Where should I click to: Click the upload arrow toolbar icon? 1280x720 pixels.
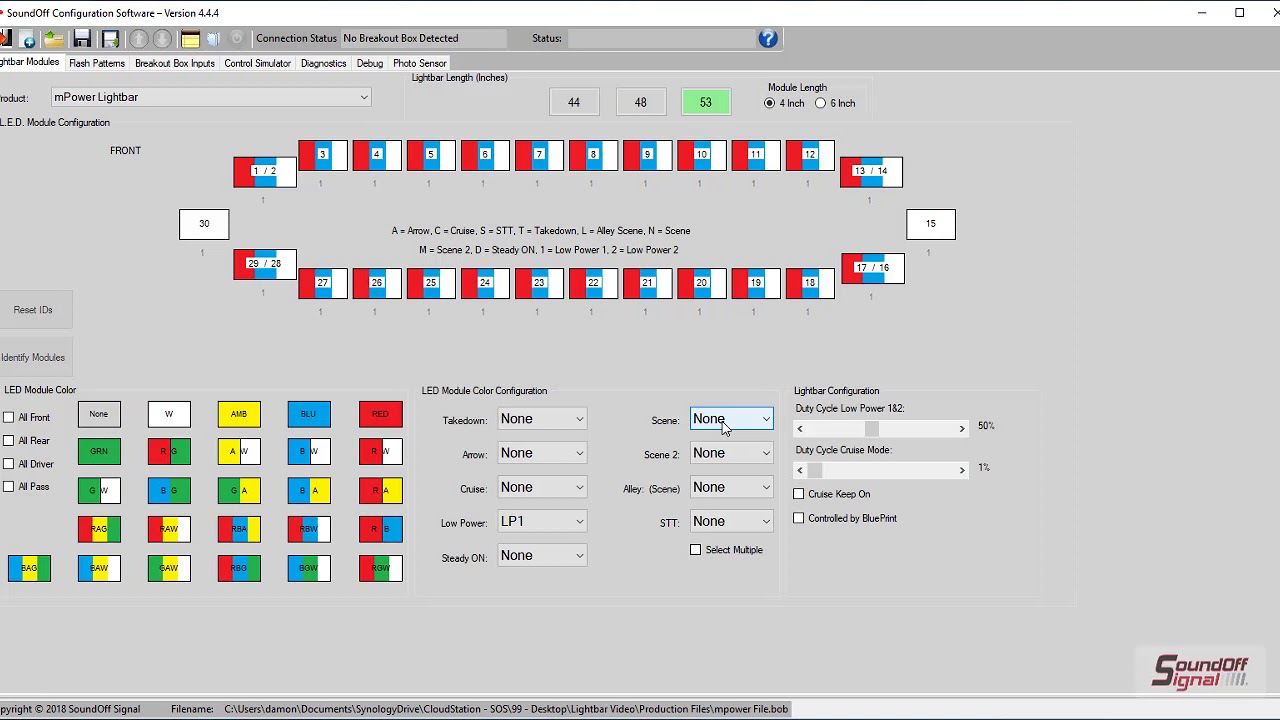(x=139, y=39)
